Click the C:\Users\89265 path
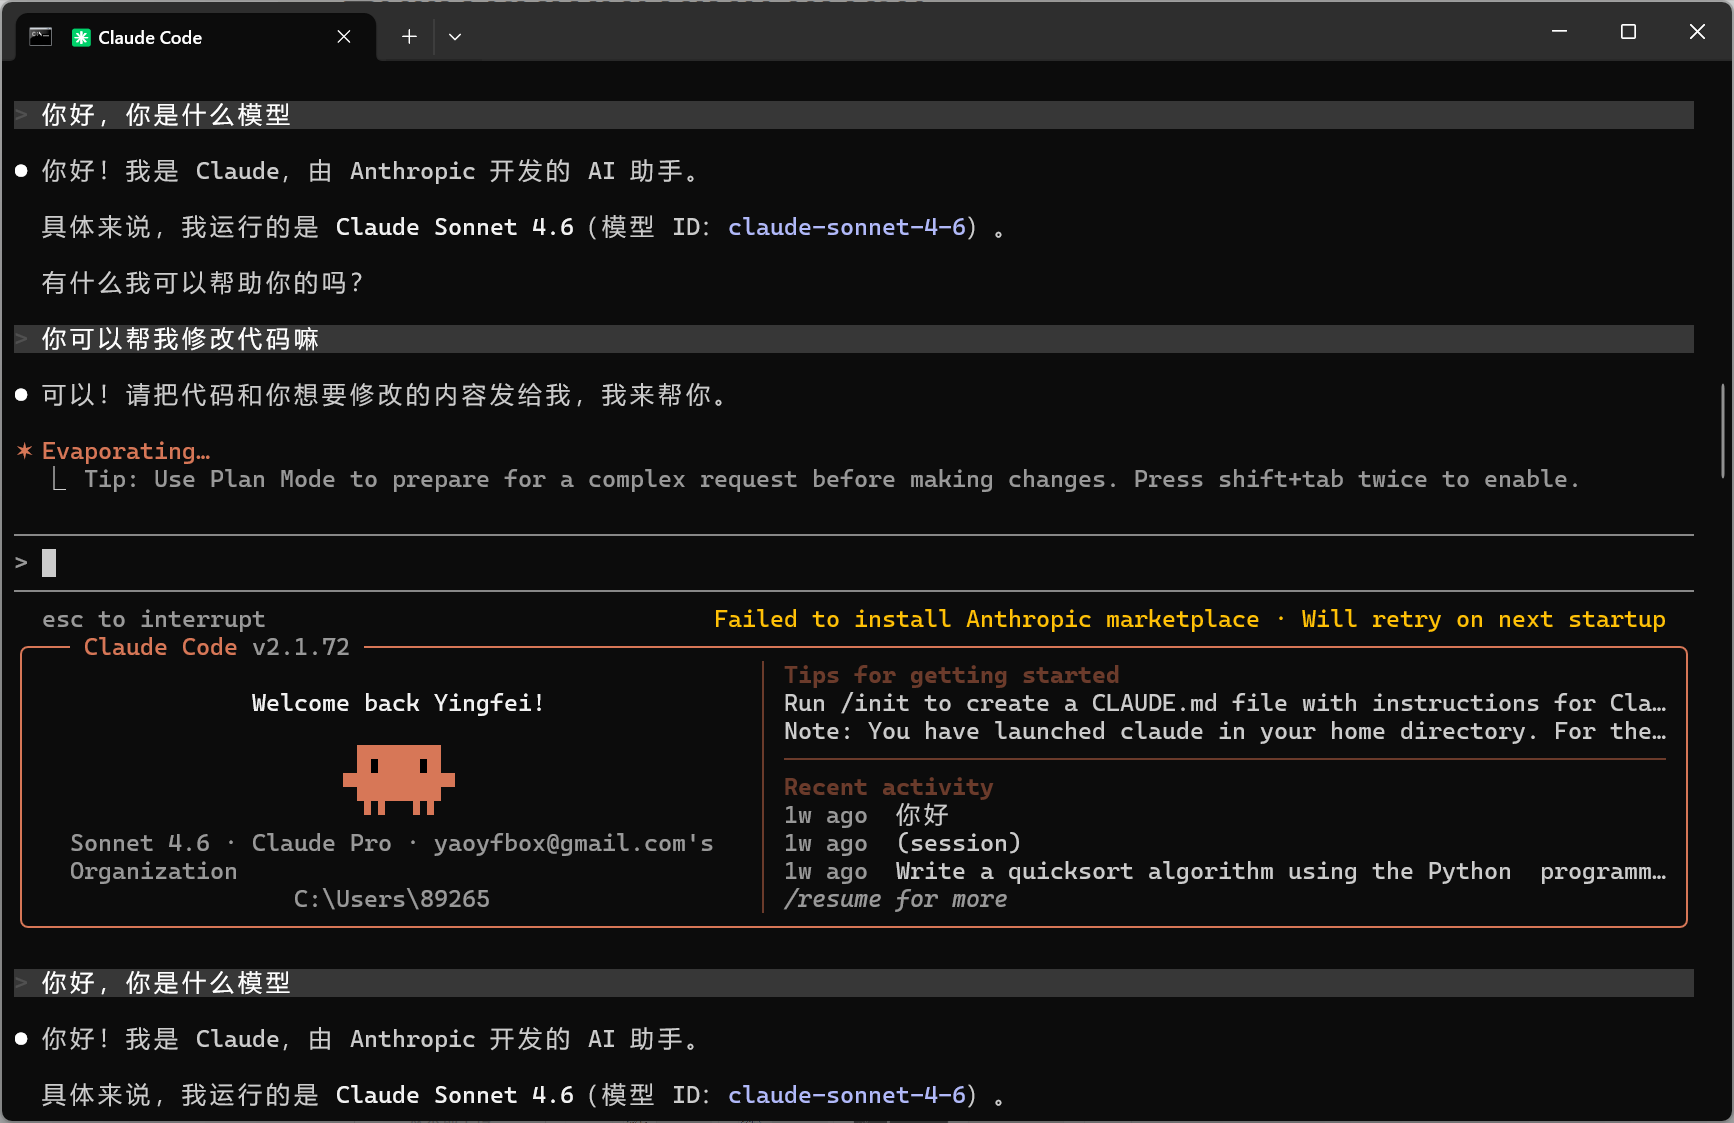Screen dimensions: 1734x1123 [392, 899]
